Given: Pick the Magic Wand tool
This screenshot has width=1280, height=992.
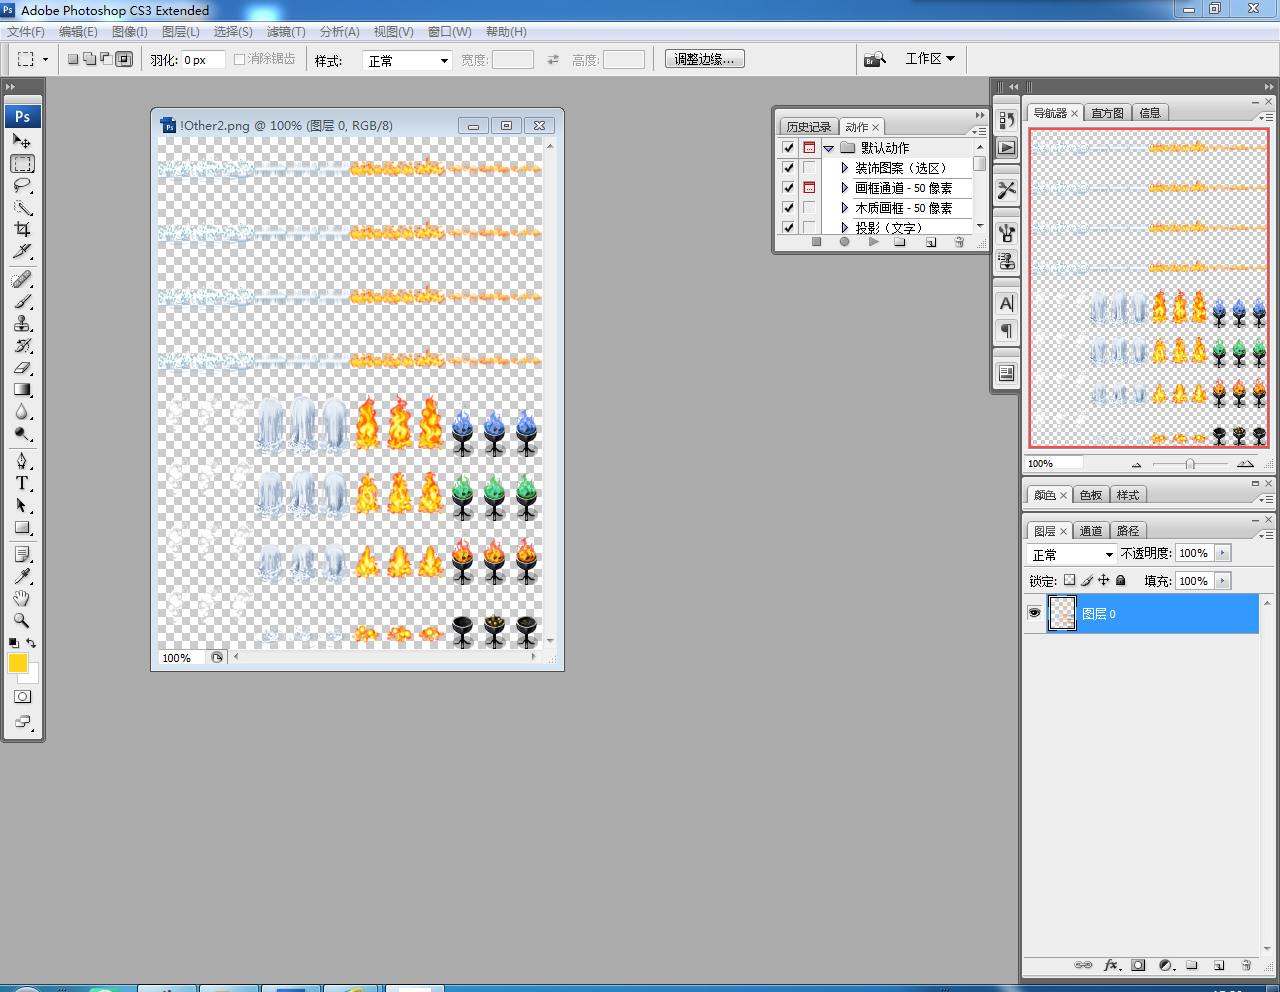Looking at the screenshot, I should coord(22,208).
